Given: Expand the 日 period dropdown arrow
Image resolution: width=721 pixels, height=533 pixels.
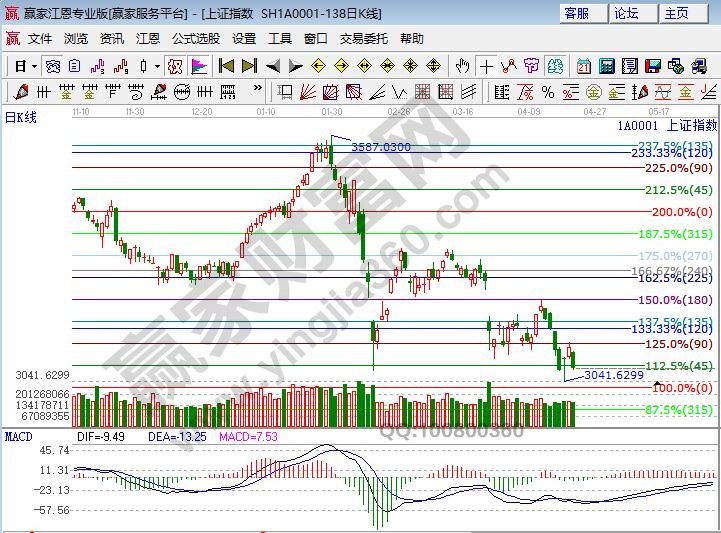Looking at the screenshot, I should coord(35,66).
